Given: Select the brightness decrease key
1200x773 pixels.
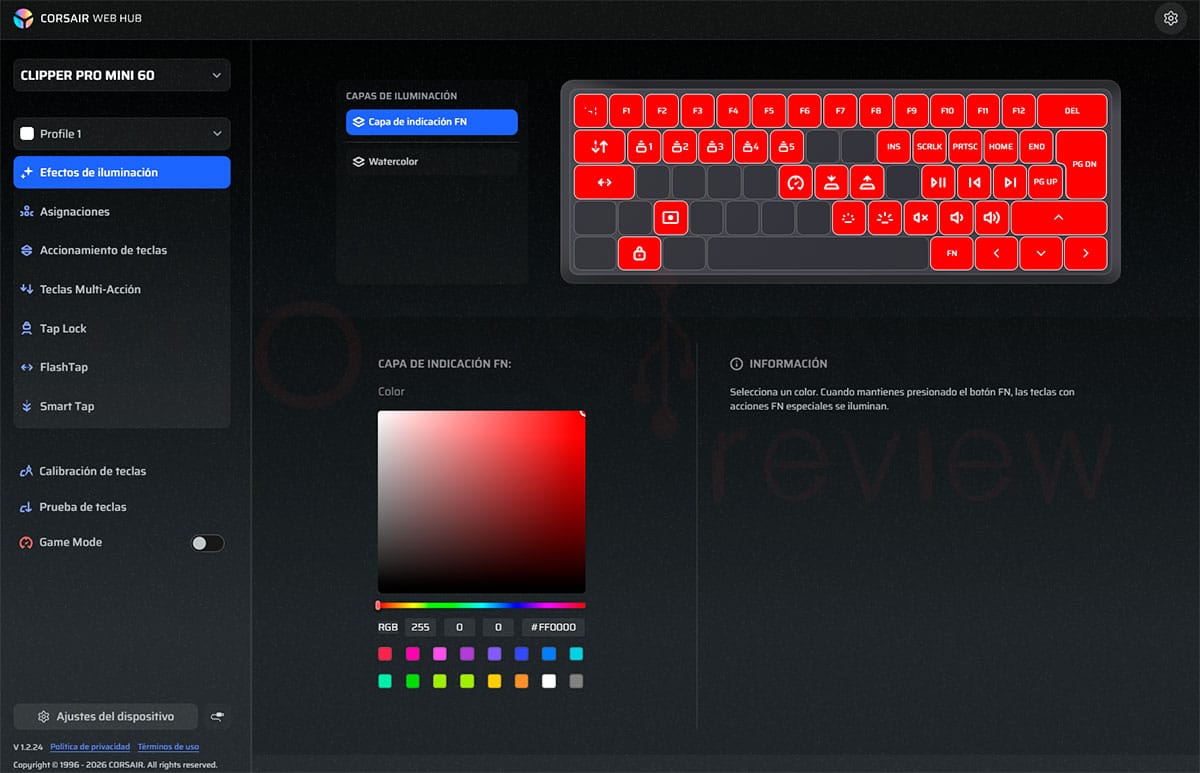Looking at the screenshot, I should click(x=848, y=218).
